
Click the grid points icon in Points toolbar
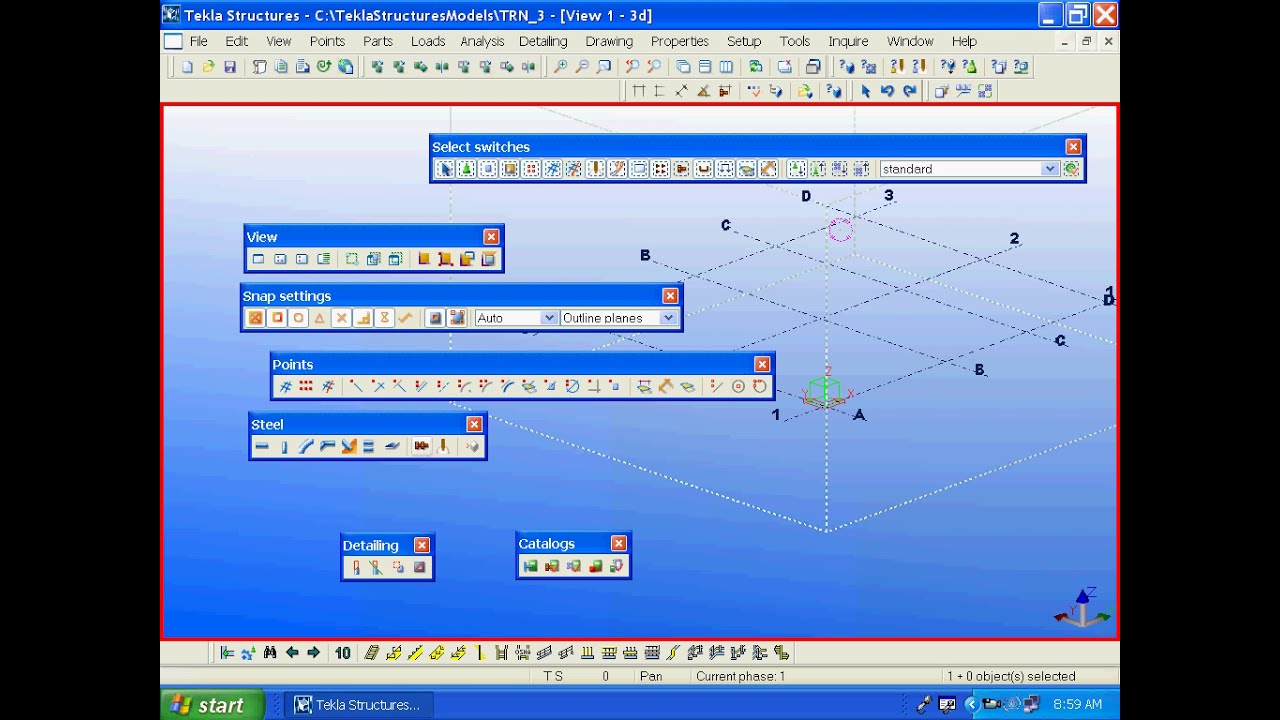(x=285, y=387)
